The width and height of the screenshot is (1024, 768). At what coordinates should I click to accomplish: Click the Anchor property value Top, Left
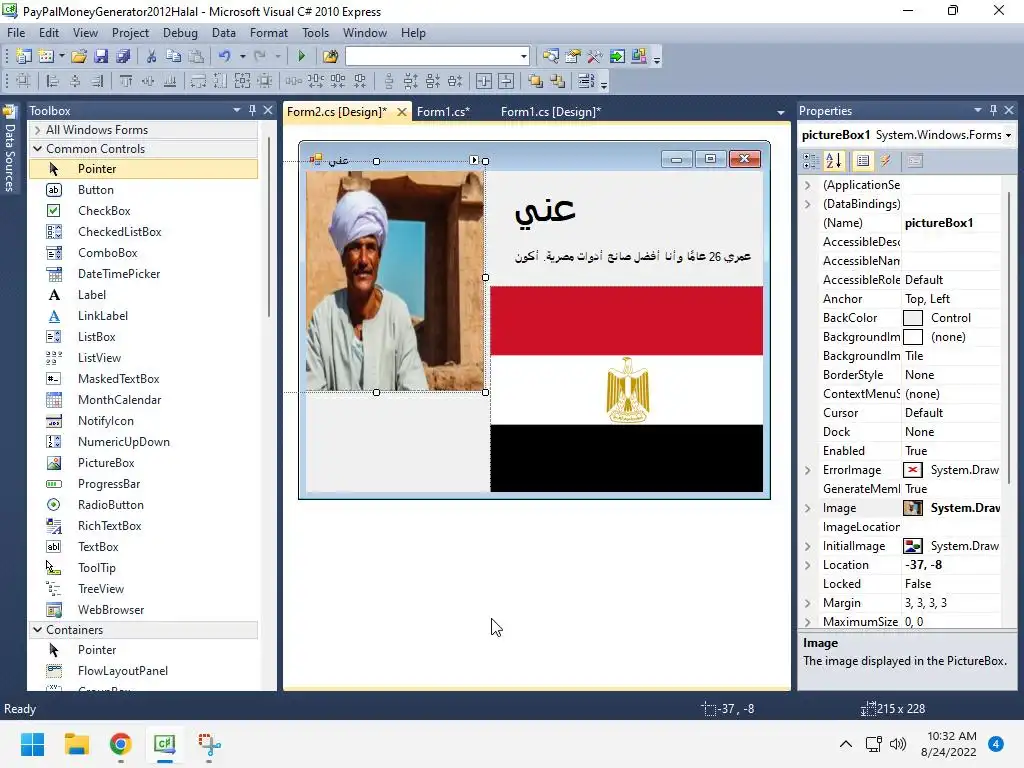pyautogui.click(x=951, y=299)
